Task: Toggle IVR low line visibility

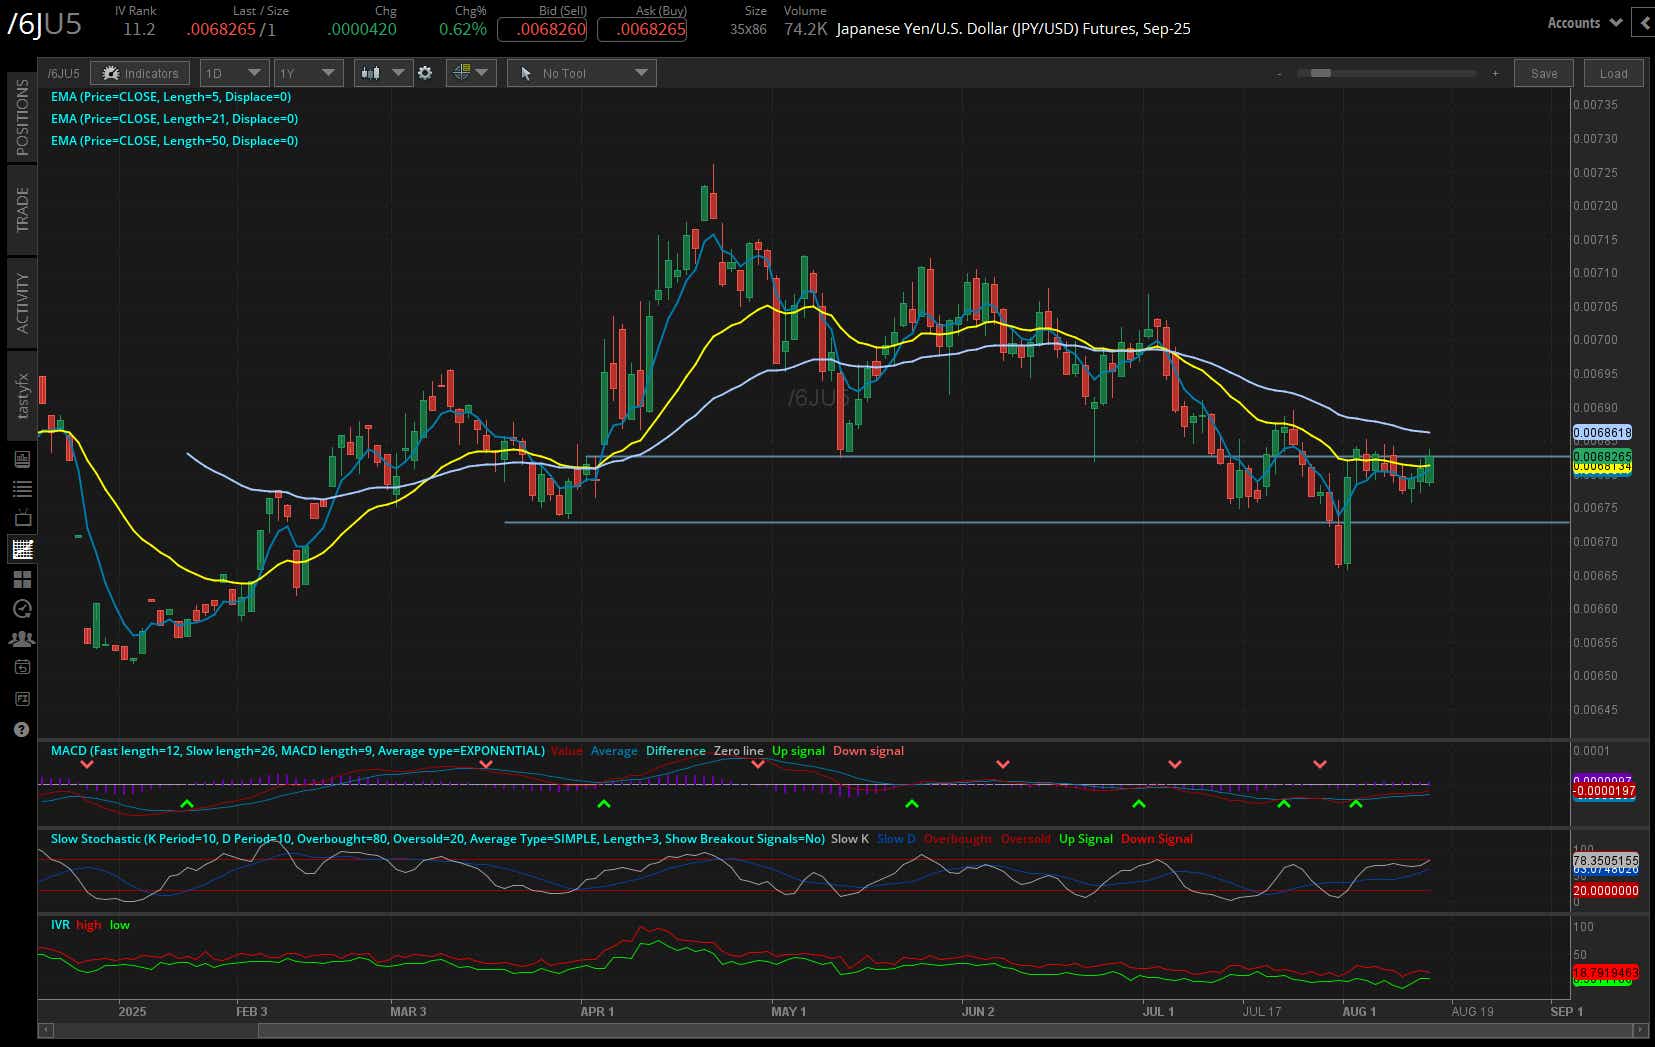Action: tap(119, 925)
